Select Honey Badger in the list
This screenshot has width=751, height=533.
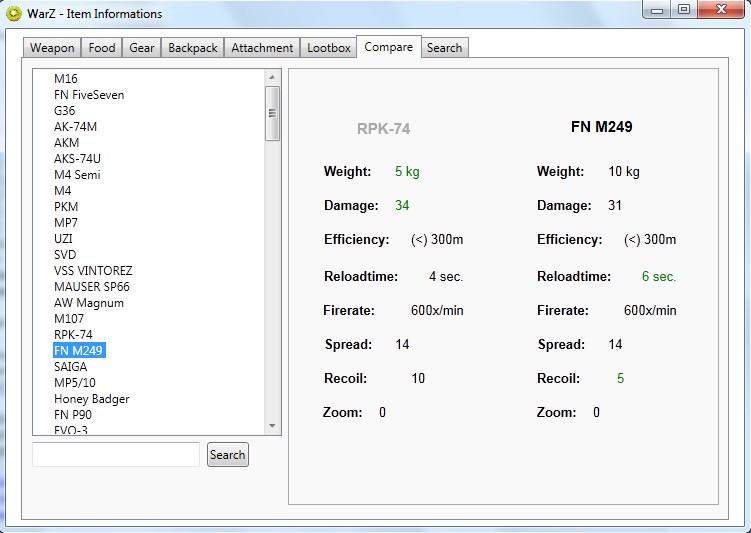point(91,399)
